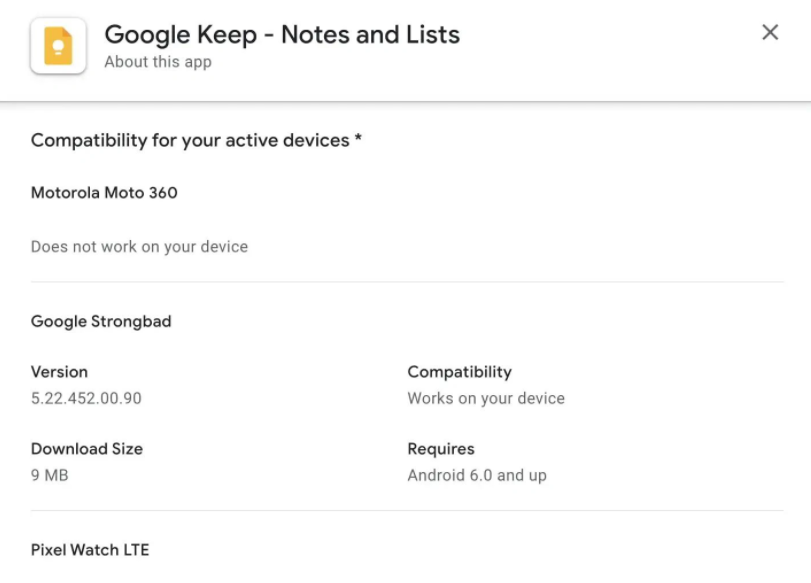Screen dimensions: 811x583
Task: Select Android 6.0 and up text
Action: (x=477, y=475)
